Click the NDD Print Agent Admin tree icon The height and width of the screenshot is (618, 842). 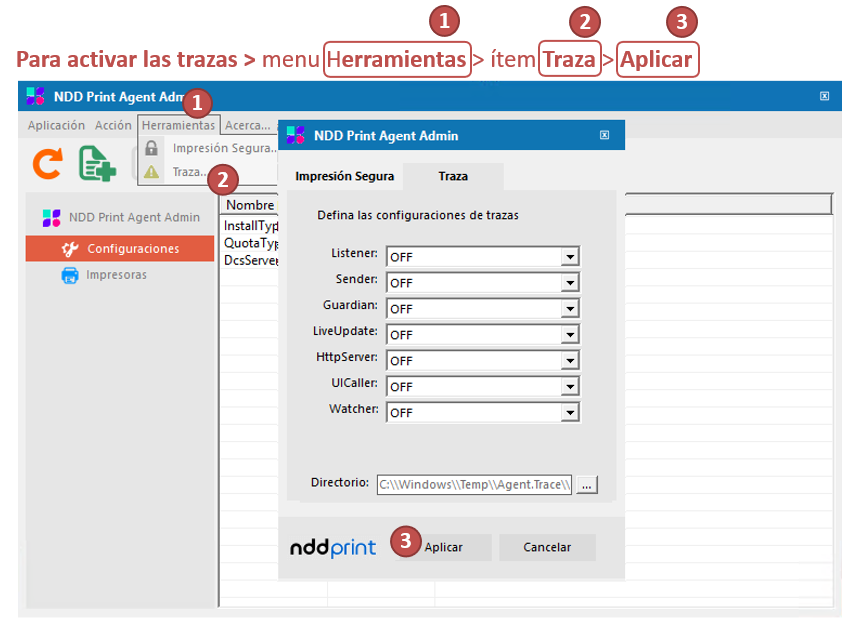pos(52,217)
